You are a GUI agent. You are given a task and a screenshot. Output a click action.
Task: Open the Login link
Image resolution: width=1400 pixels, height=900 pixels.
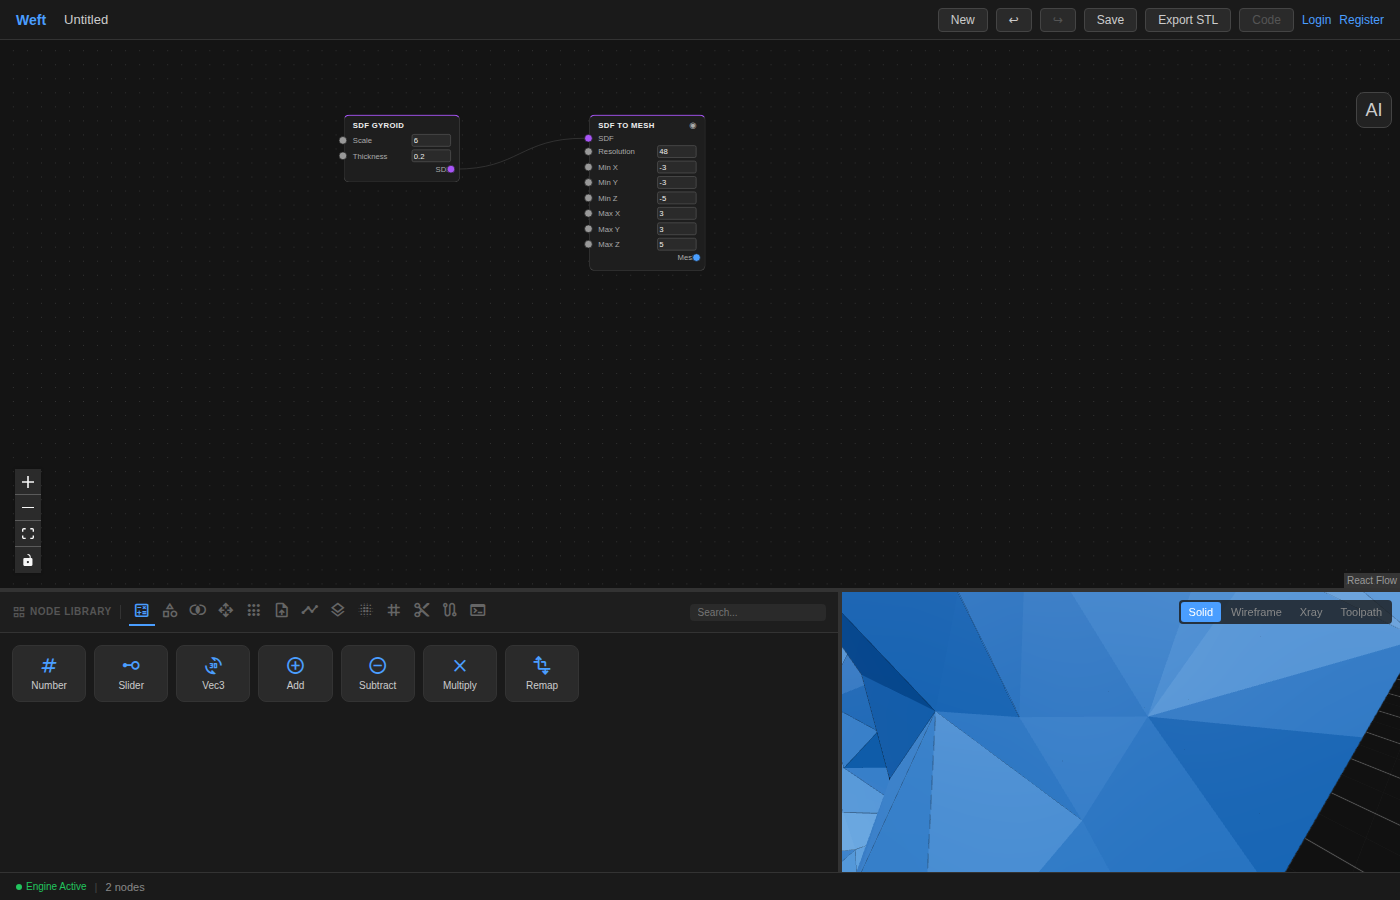point(1316,20)
